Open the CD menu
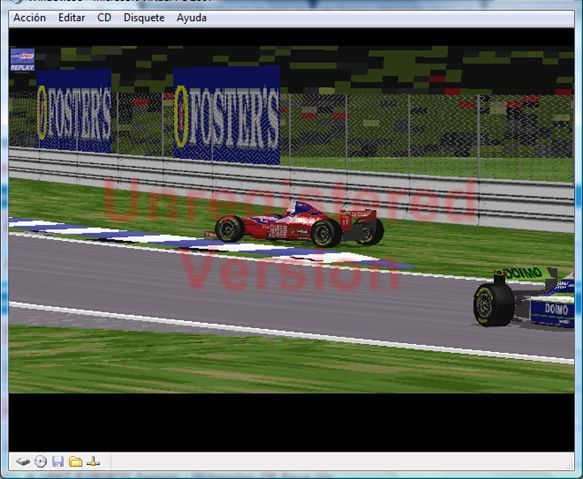Viewport: 583px width, 479px height. pyautogui.click(x=104, y=18)
